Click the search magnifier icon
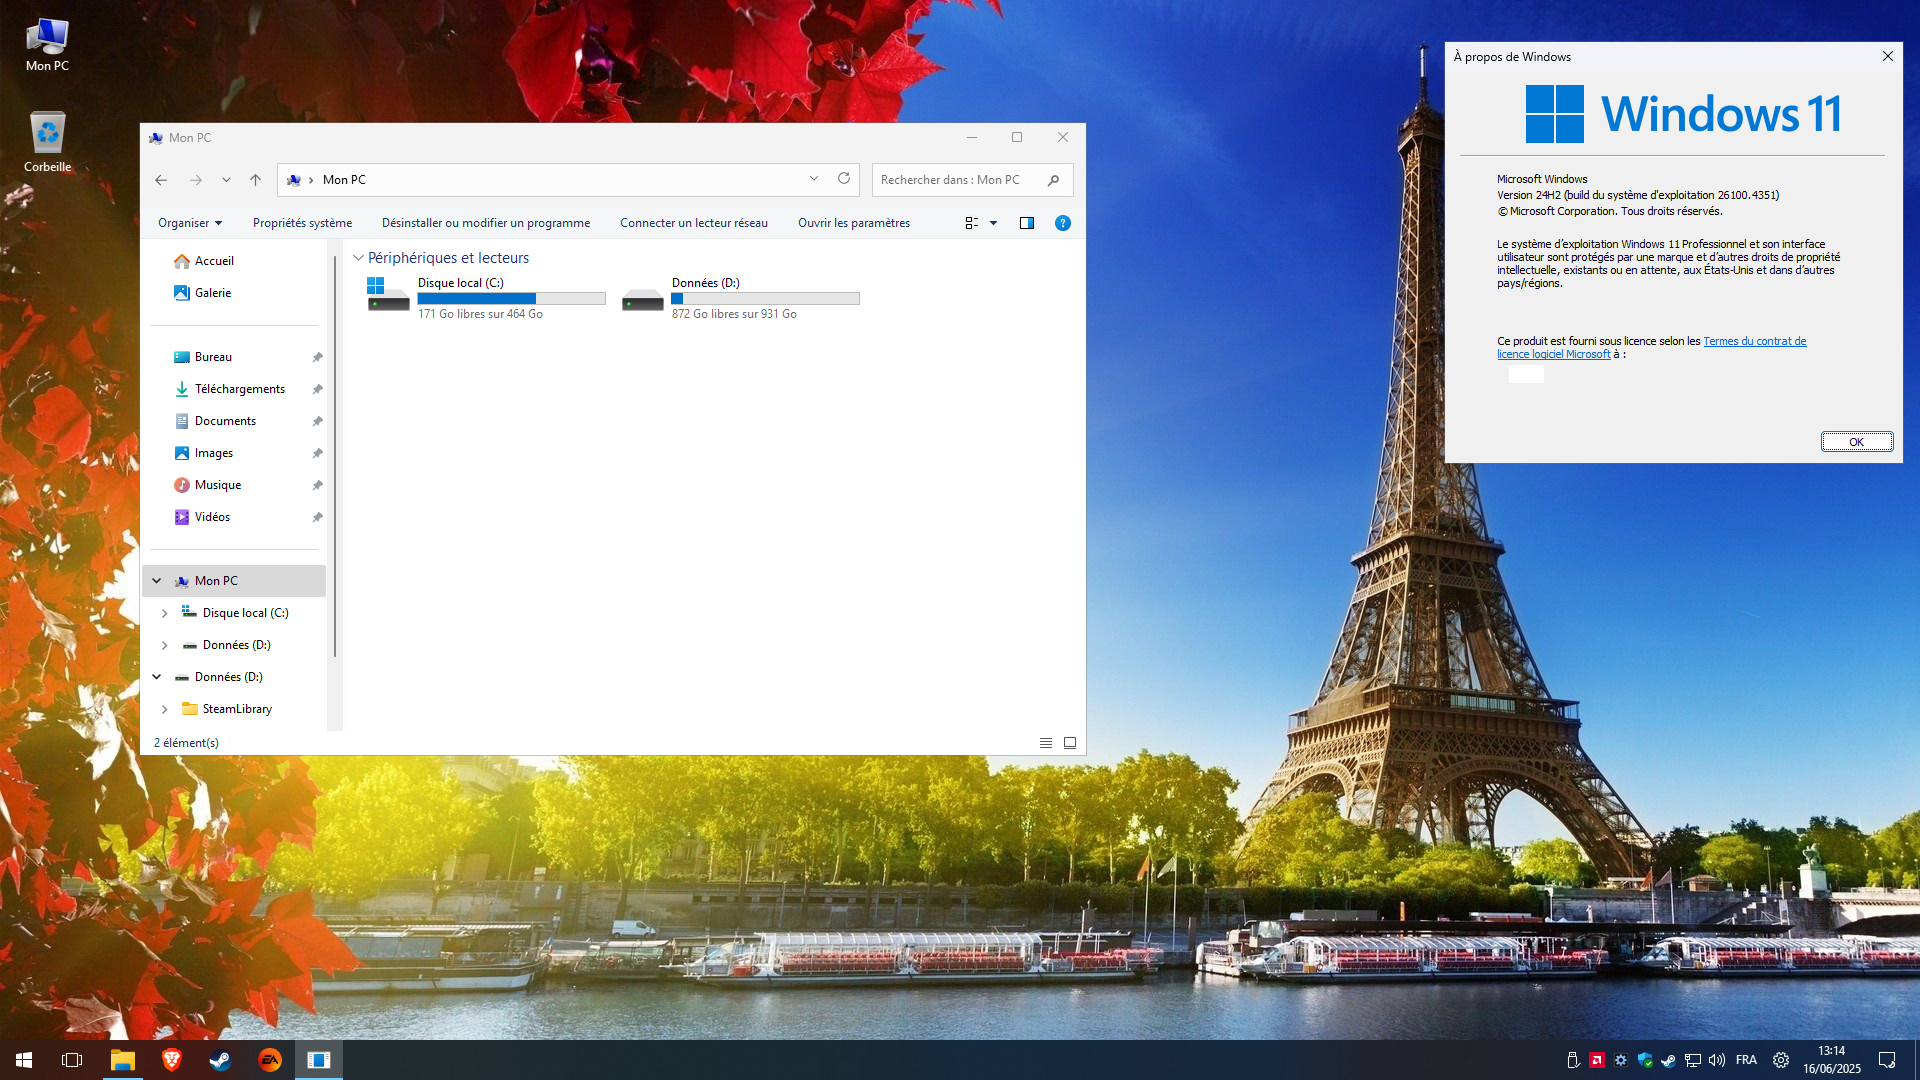This screenshot has width=1920, height=1080. click(1054, 180)
